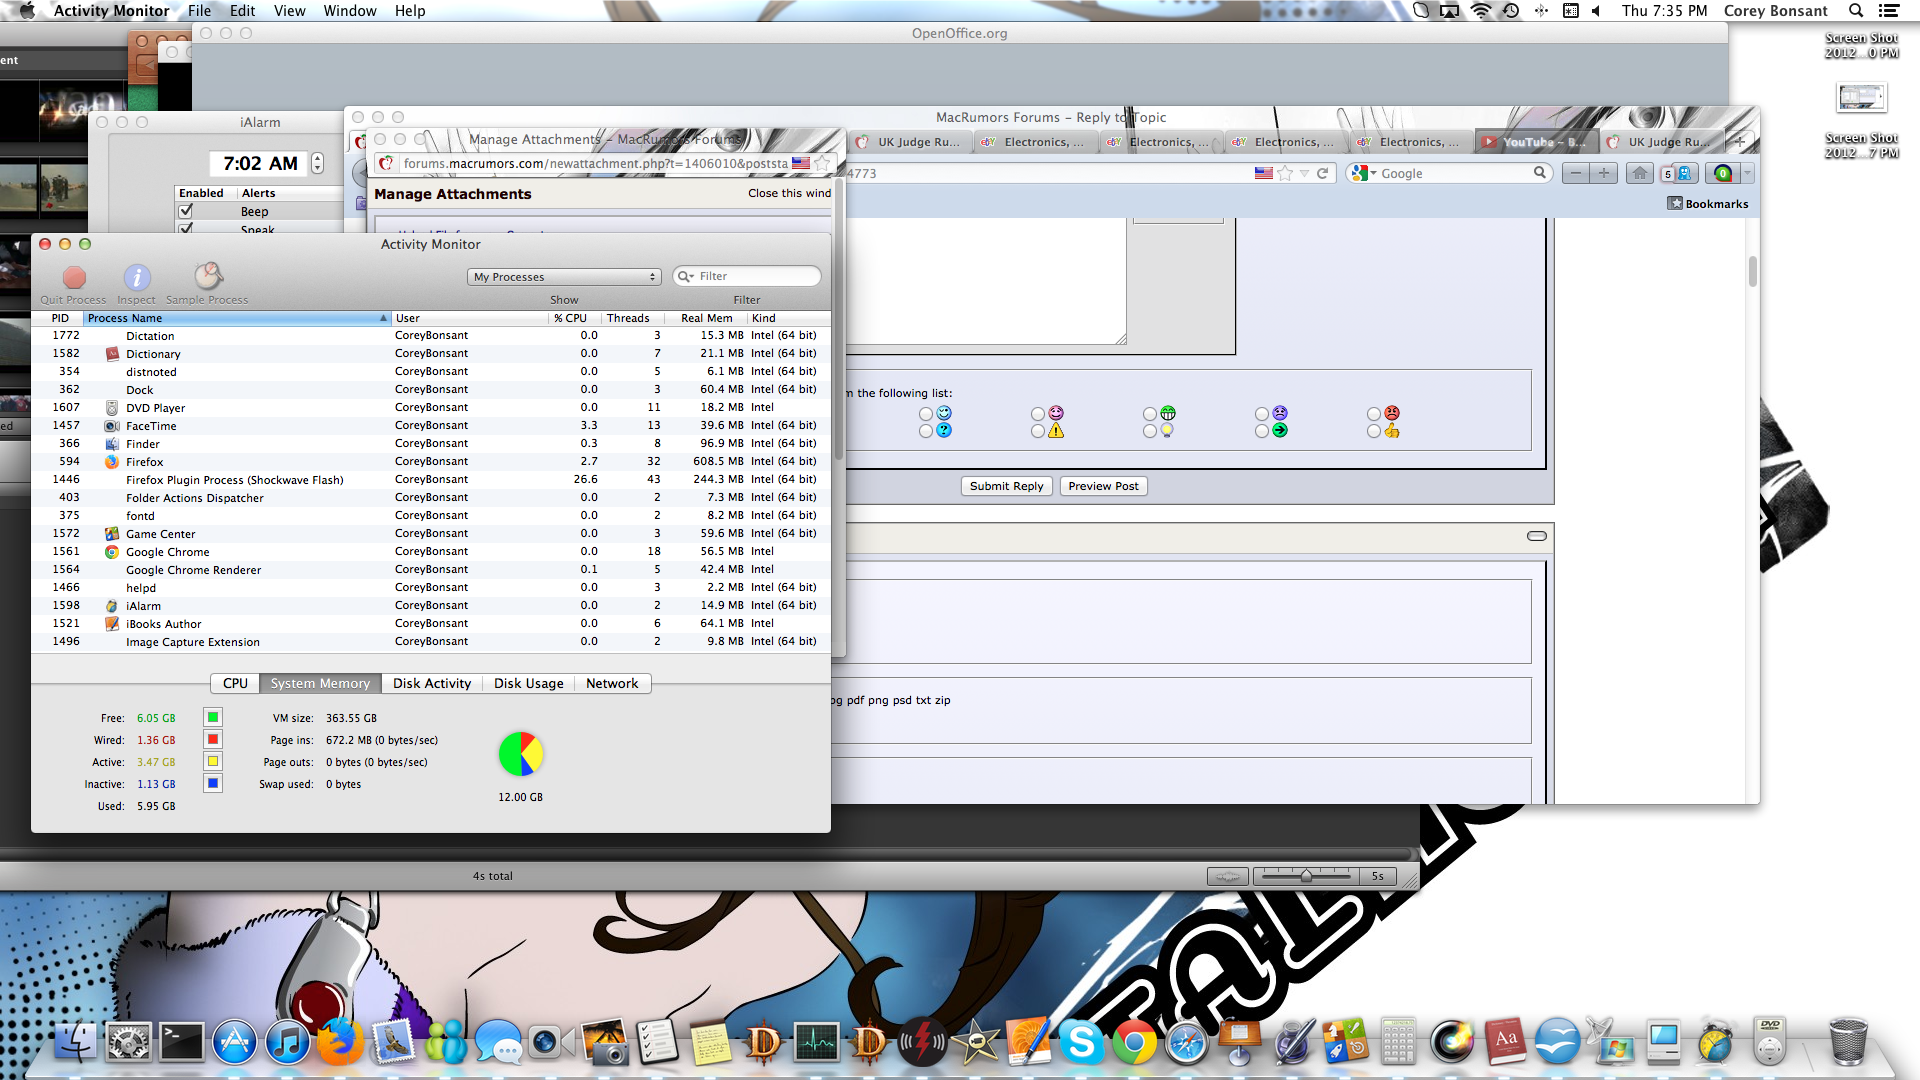Click iAlarm time stepper arrows
Screen dimensions: 1920x1080
coord(317,163)
